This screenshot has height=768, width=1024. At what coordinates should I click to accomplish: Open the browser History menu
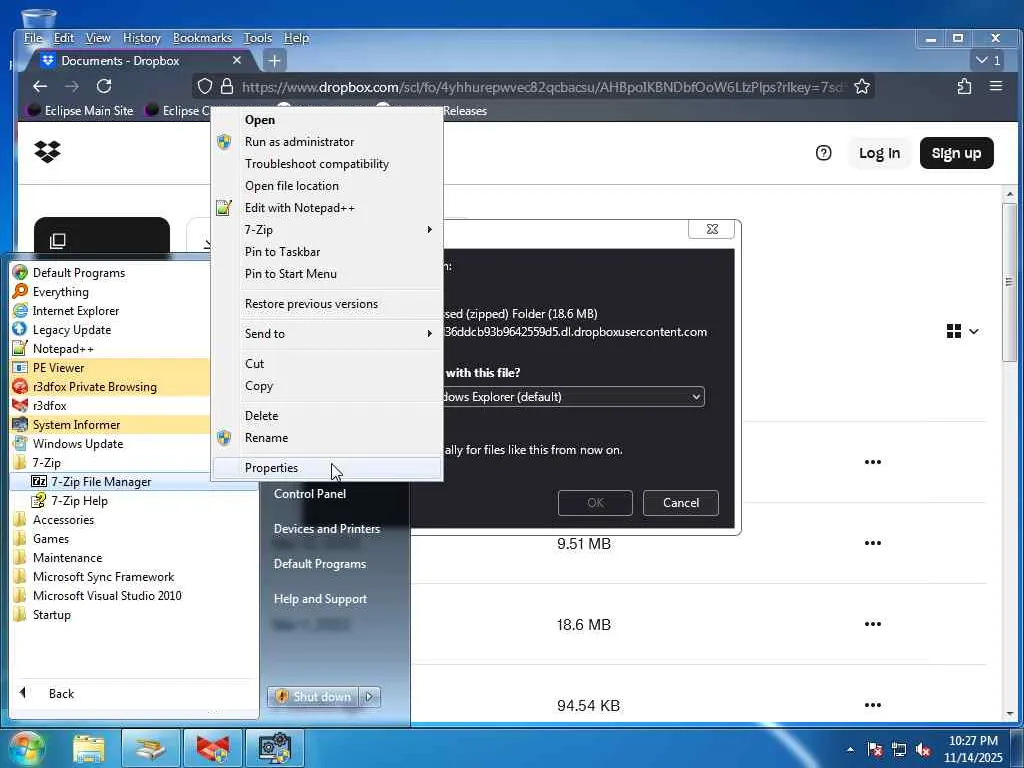point(142,38)
